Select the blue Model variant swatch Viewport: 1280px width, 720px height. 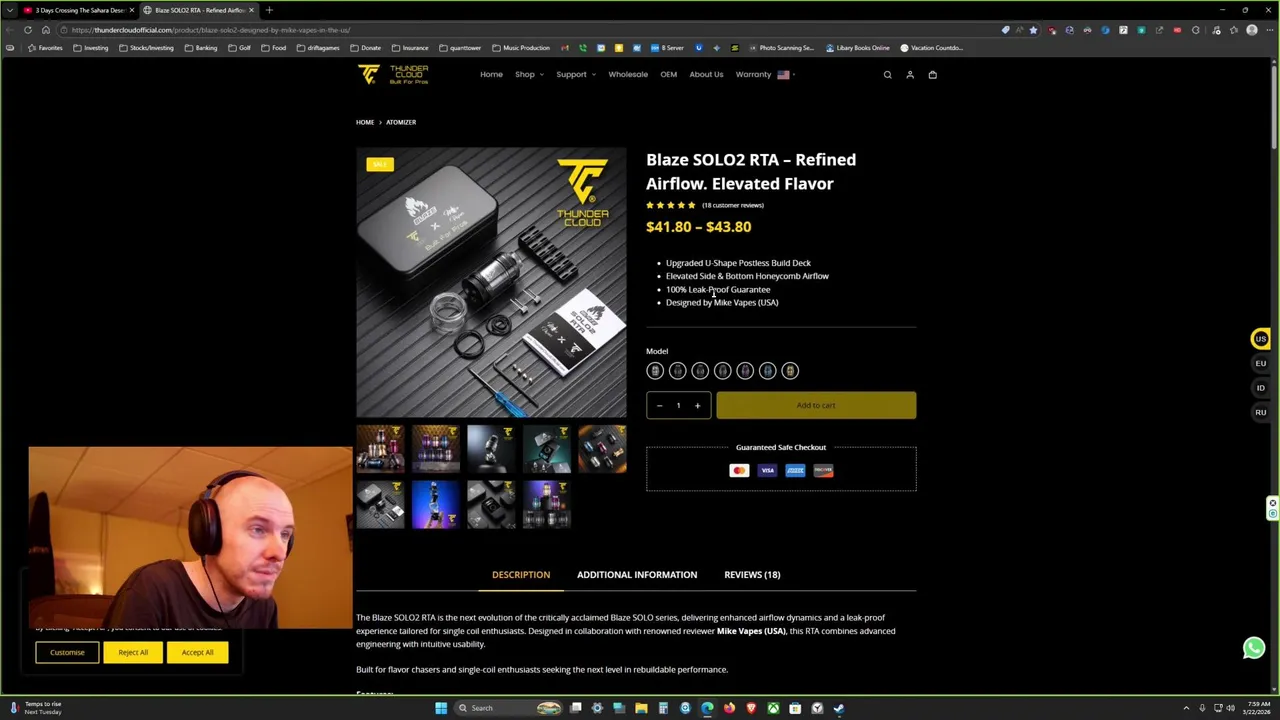(767, 371)
